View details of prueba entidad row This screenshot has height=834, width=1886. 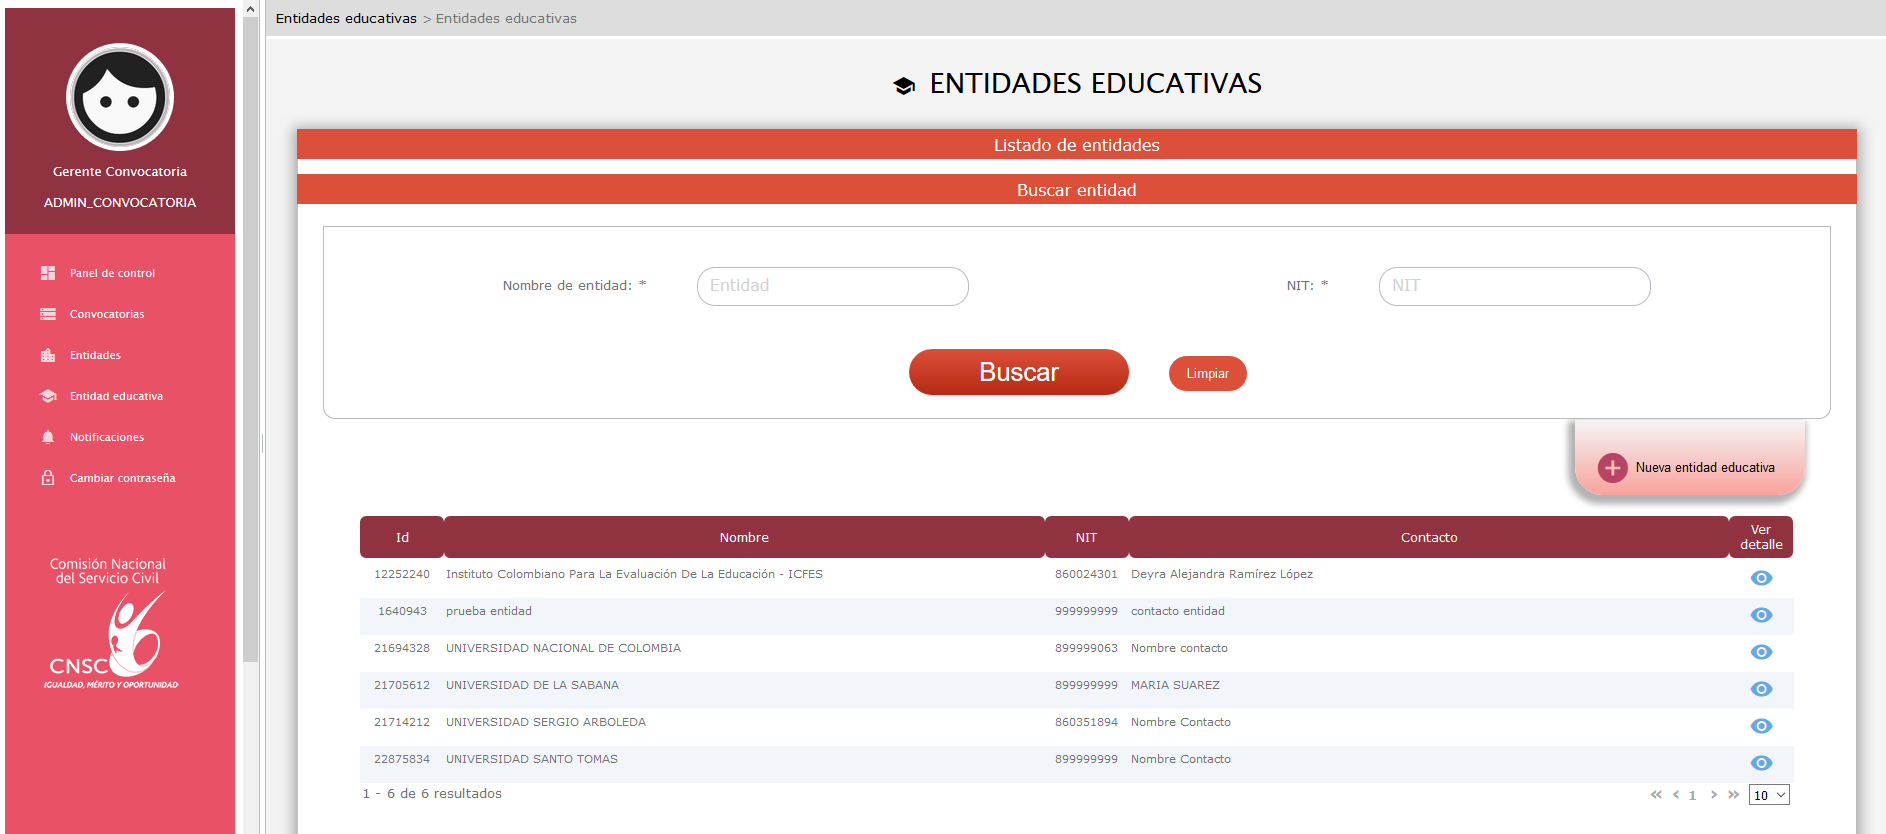pyautogui.click(x=1761, y=615)
